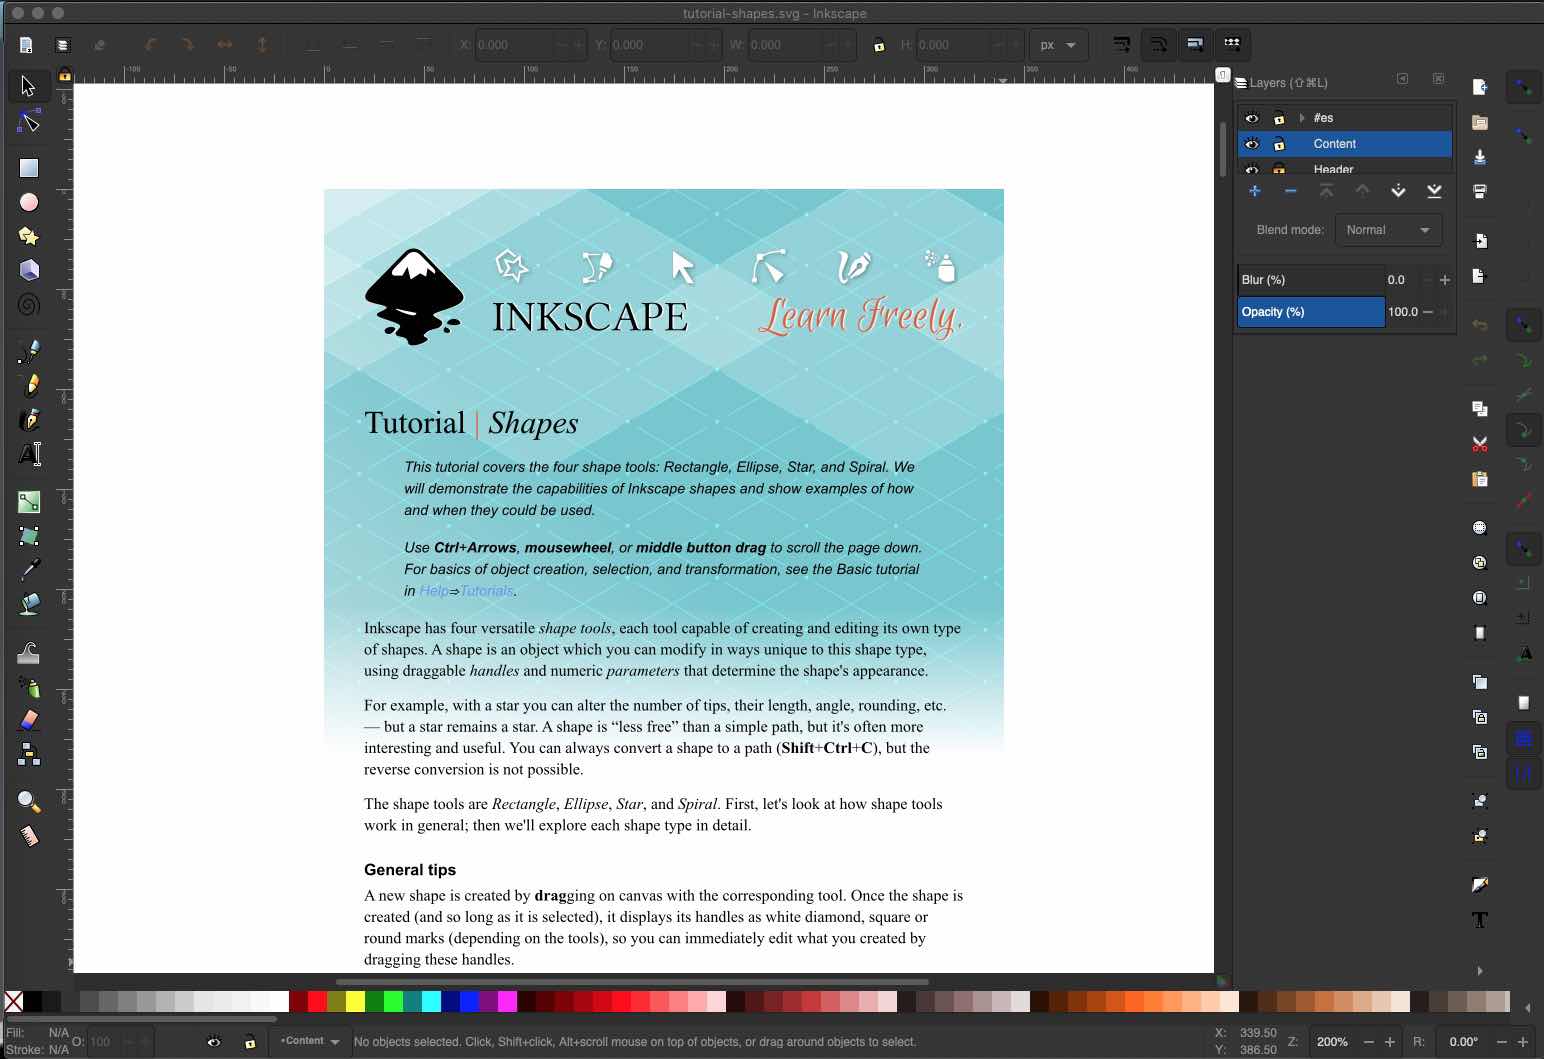Pick the cyan palette swatch
Image resolution: width=1544 pixels, height=1059 pixels.
click(x=431, y=1001)
